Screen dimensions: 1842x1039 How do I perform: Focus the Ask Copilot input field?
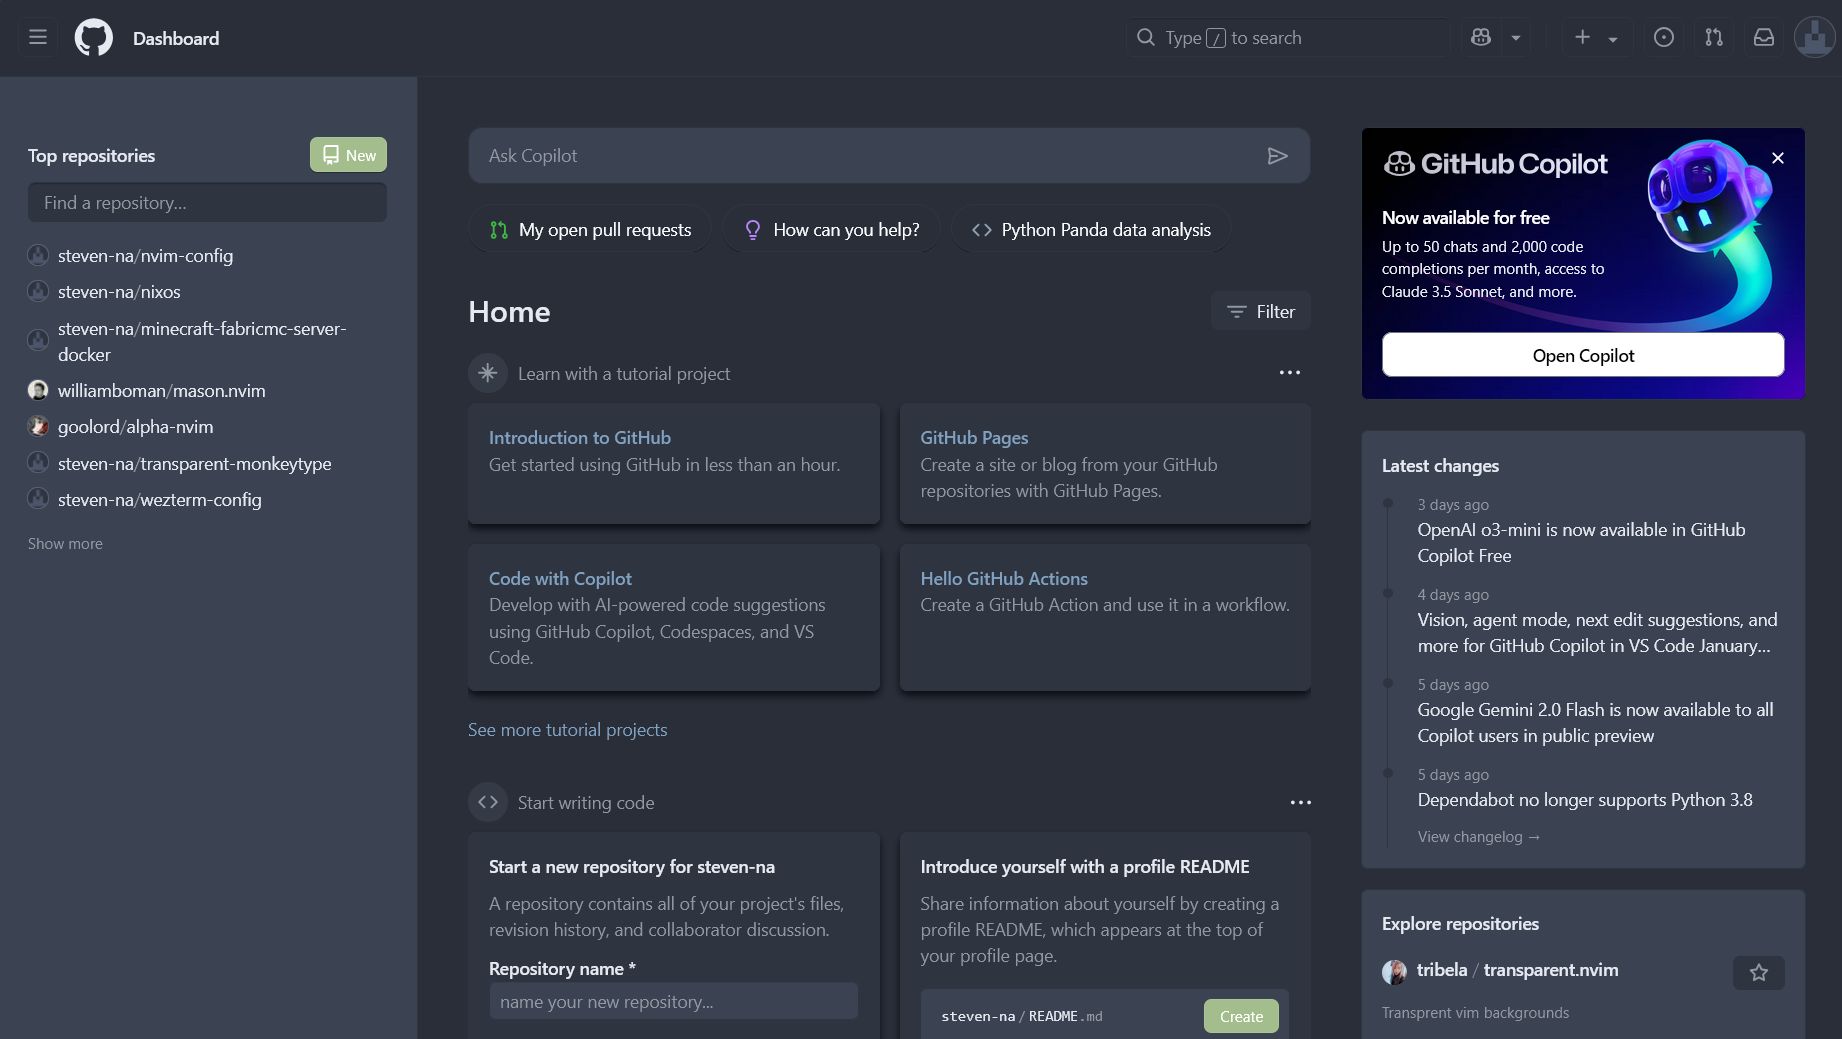point(870,156)
